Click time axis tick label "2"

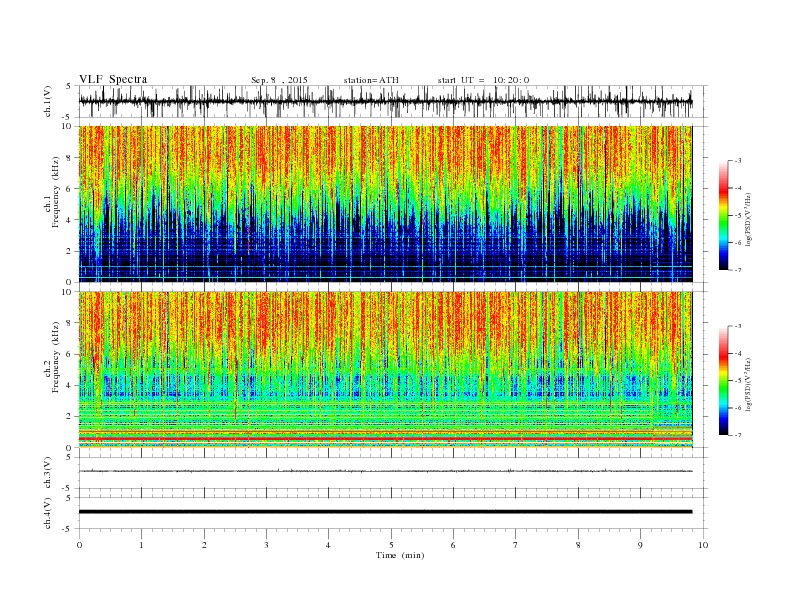pyautogui.click(x=204, y=545)
